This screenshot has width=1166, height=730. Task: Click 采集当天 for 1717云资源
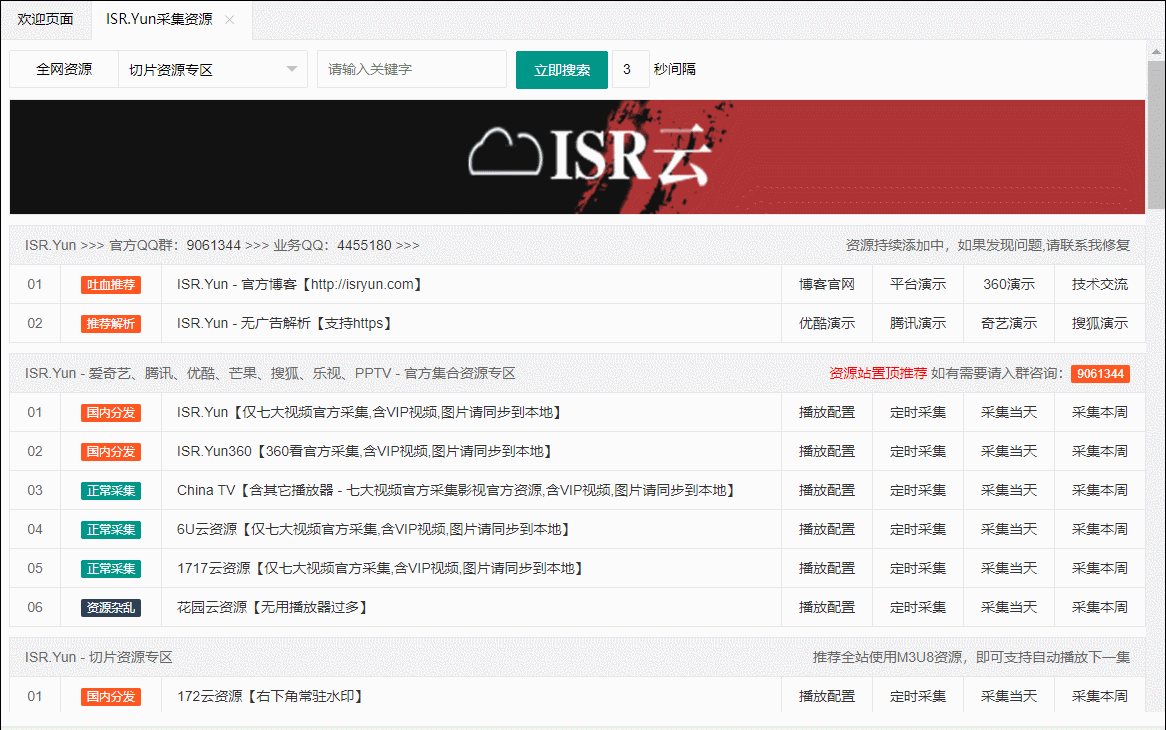pos(1008,569)
